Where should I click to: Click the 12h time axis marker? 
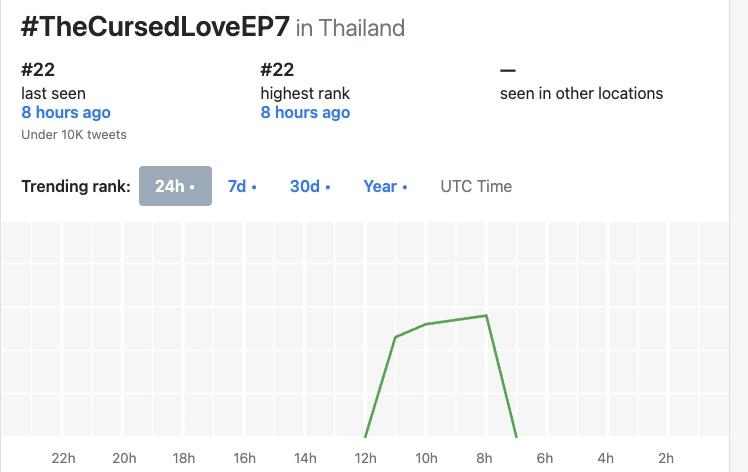click(365, 458)
